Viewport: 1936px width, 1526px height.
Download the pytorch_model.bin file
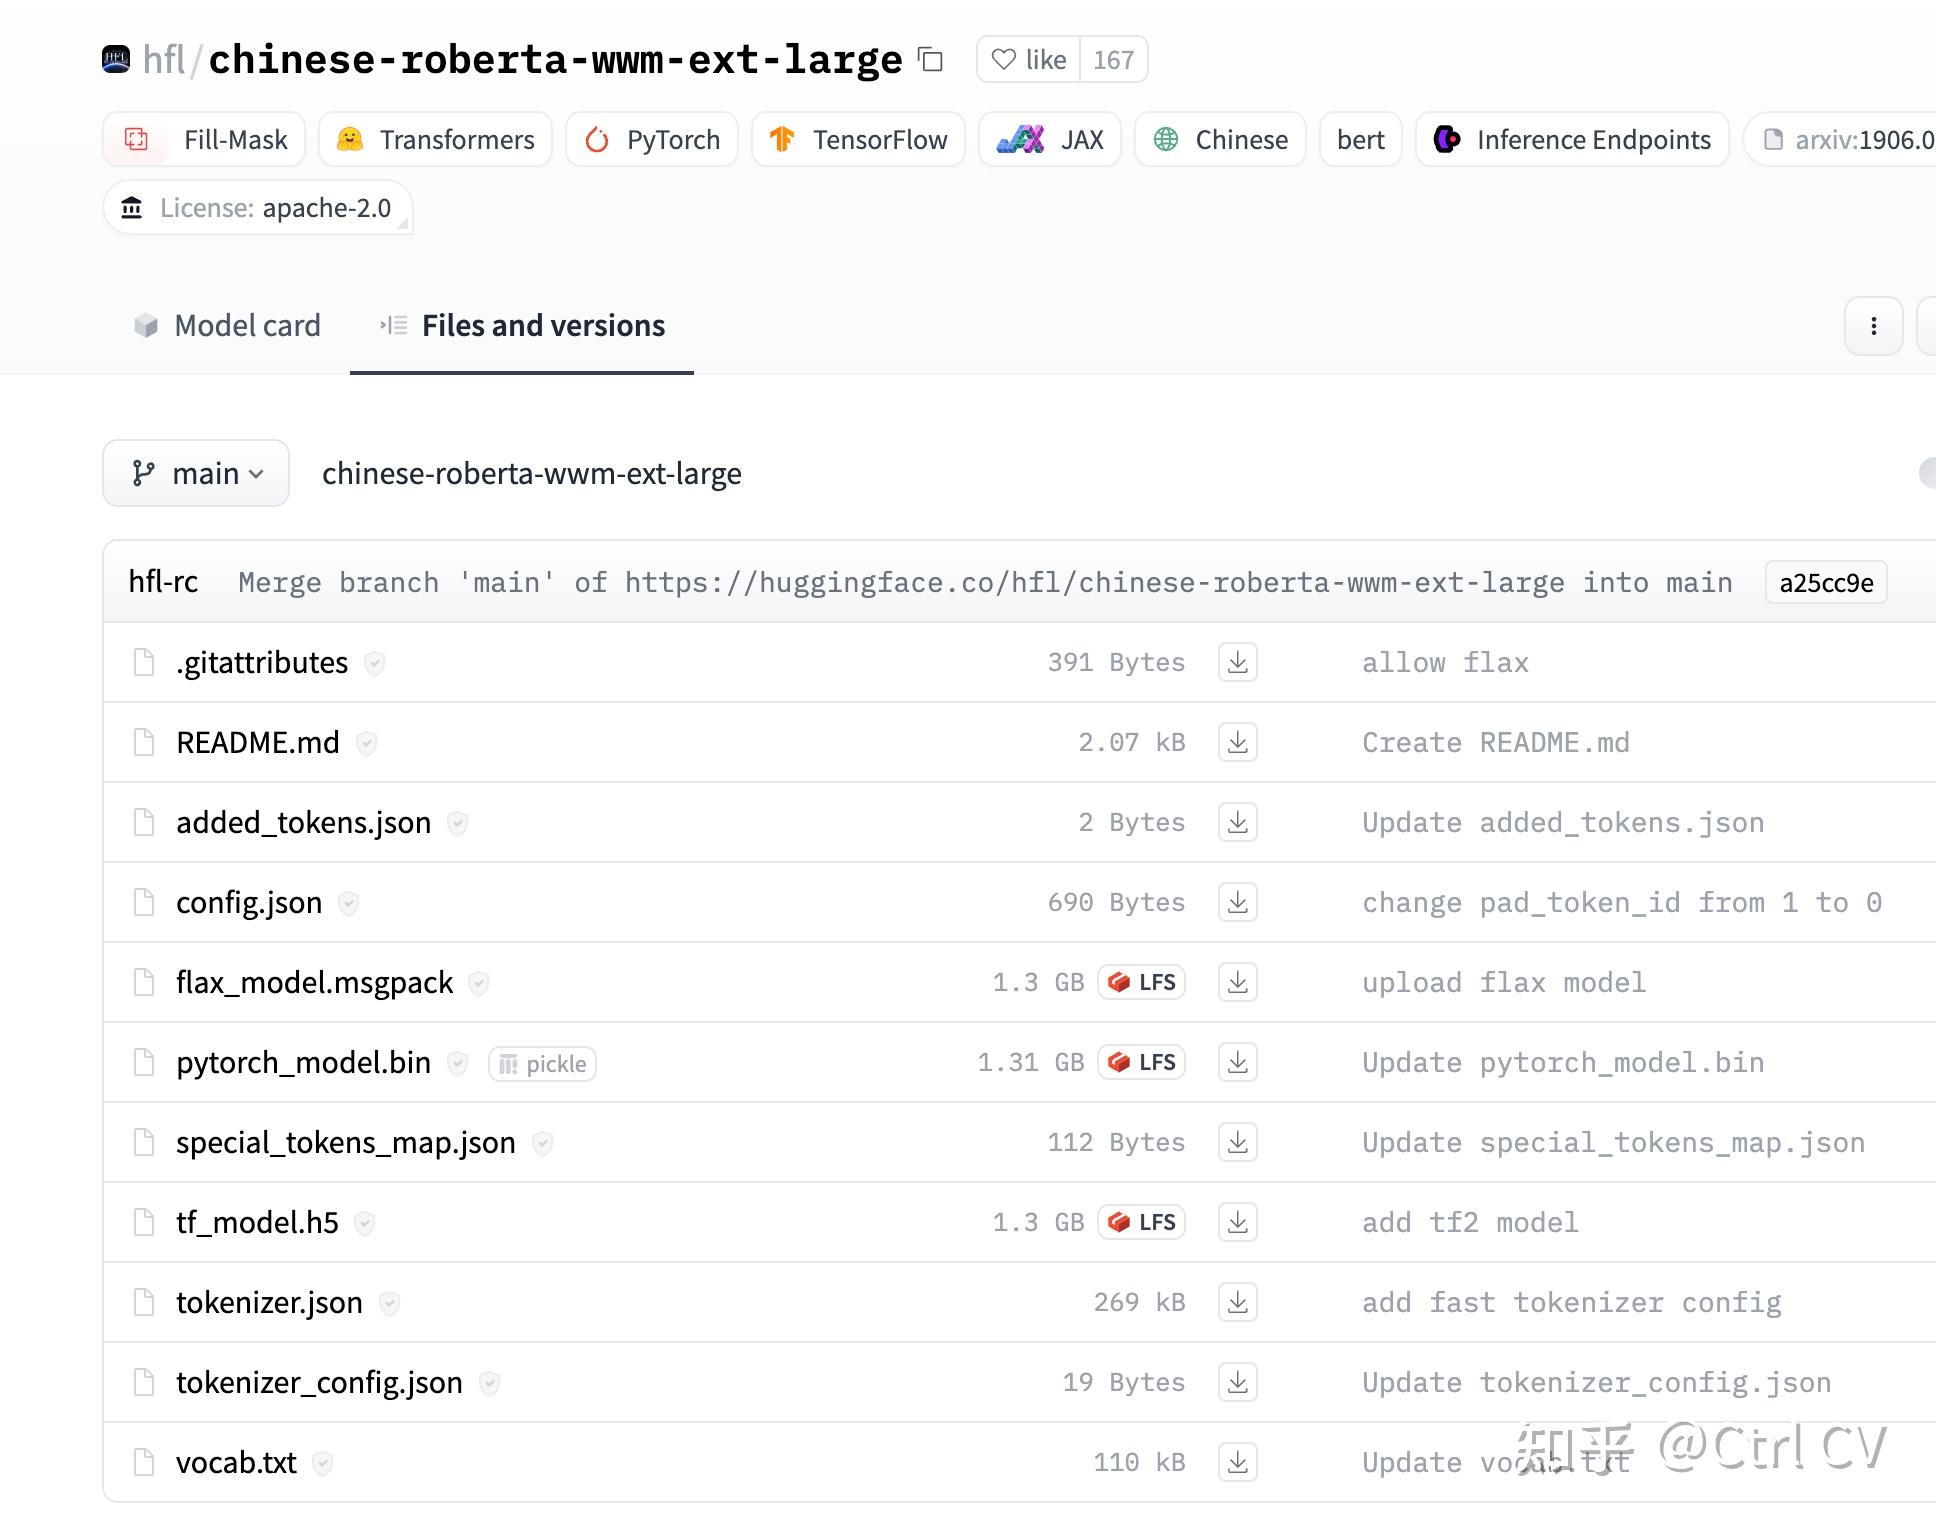[1237, 1062]
